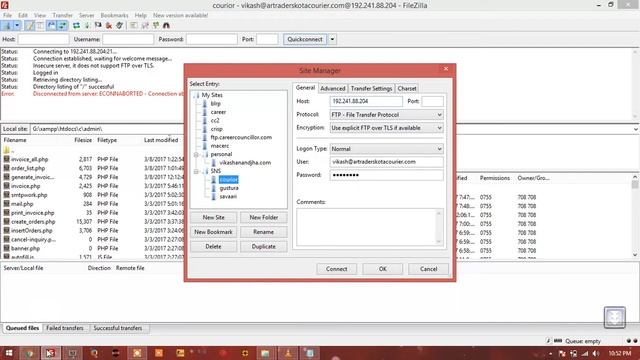Viewport: 640px width, 360px height.
Task: Focus the quickconnect Username field
Action: click(128, 39)
